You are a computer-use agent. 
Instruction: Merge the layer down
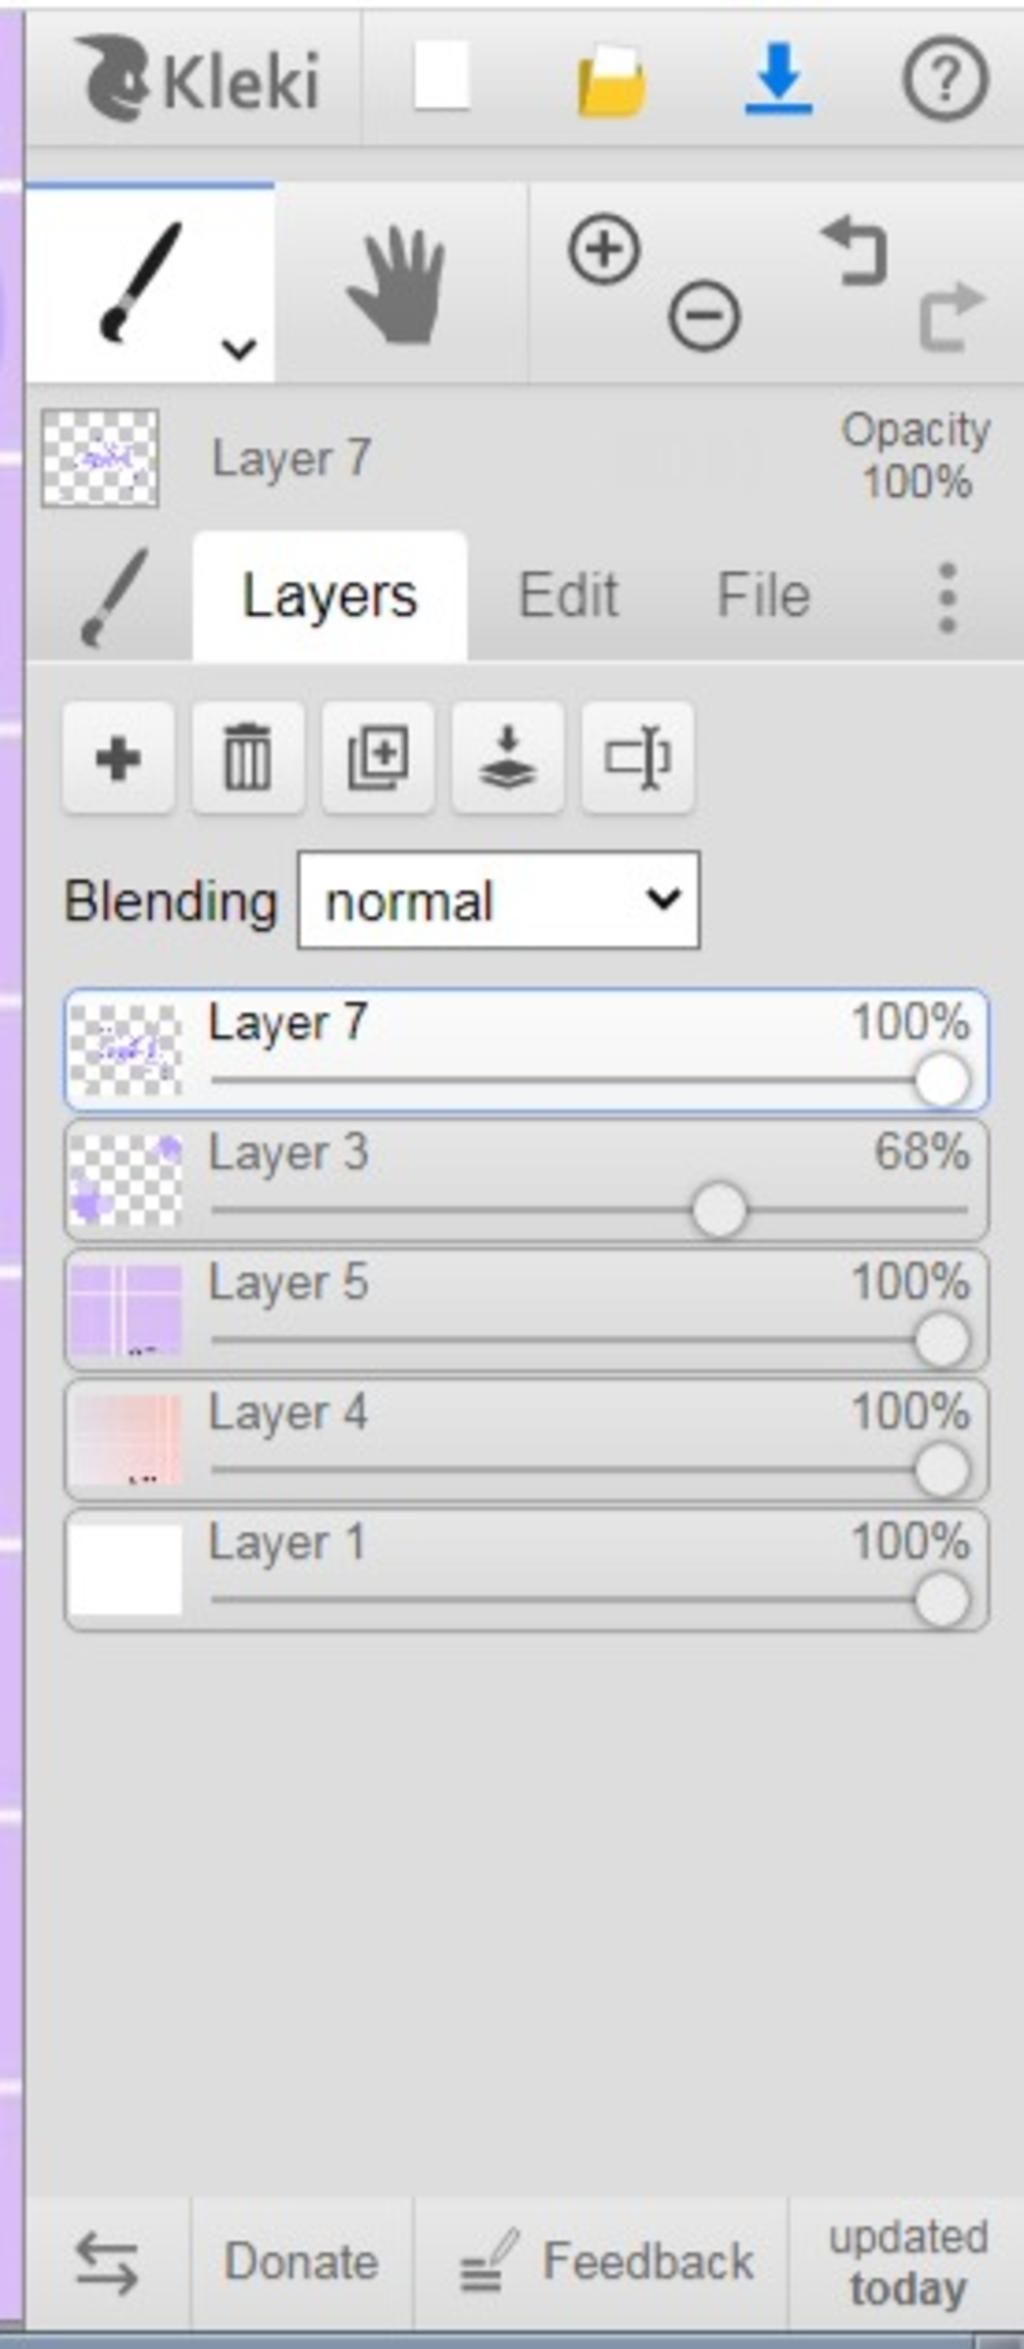tap(508, 757)
